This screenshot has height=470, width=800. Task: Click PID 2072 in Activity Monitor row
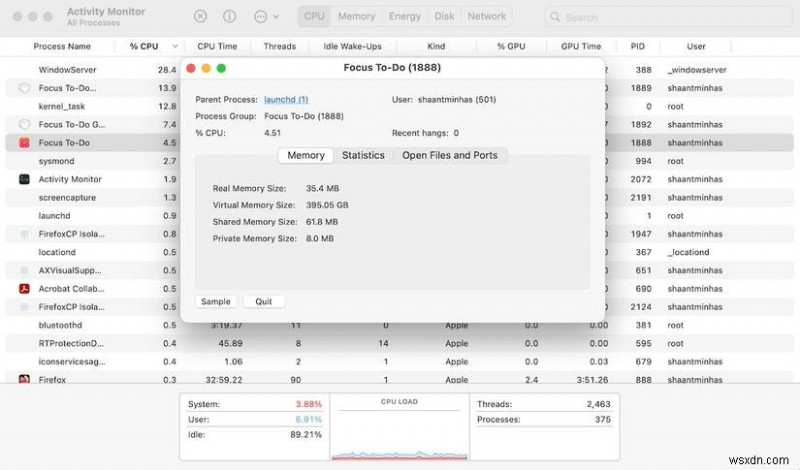(x=641, y=179)
